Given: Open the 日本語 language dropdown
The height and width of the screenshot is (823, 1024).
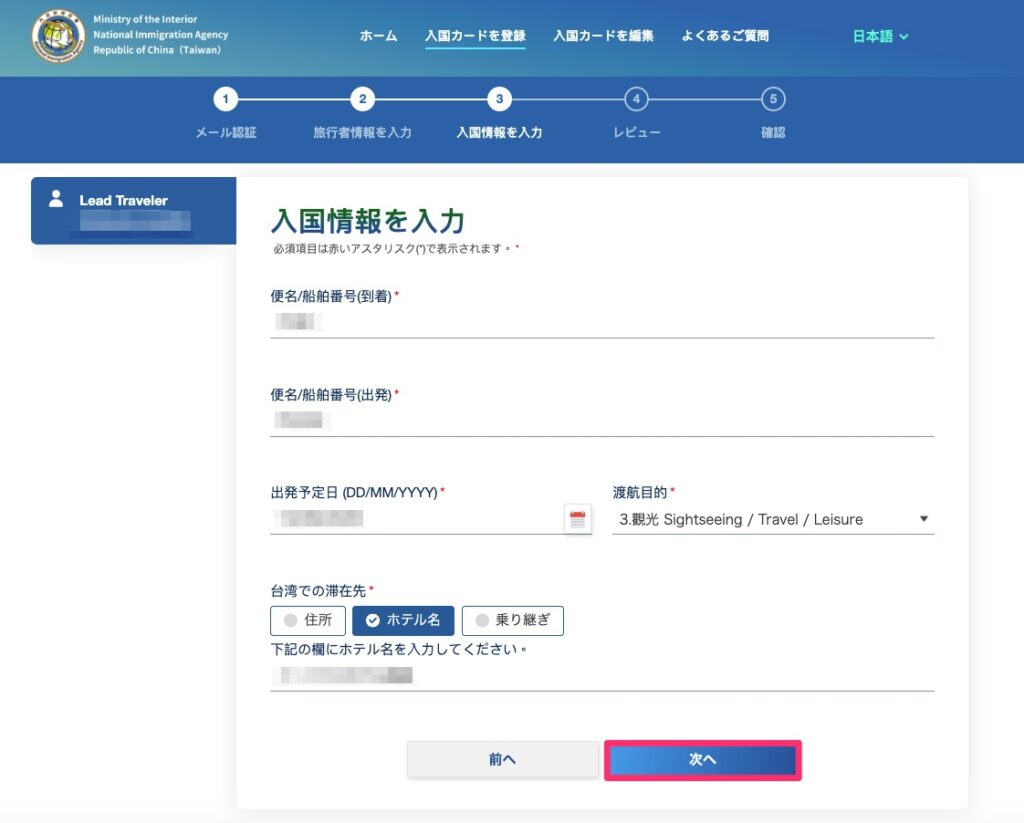Looking at the screenshot, I should (x=880, y=36).
